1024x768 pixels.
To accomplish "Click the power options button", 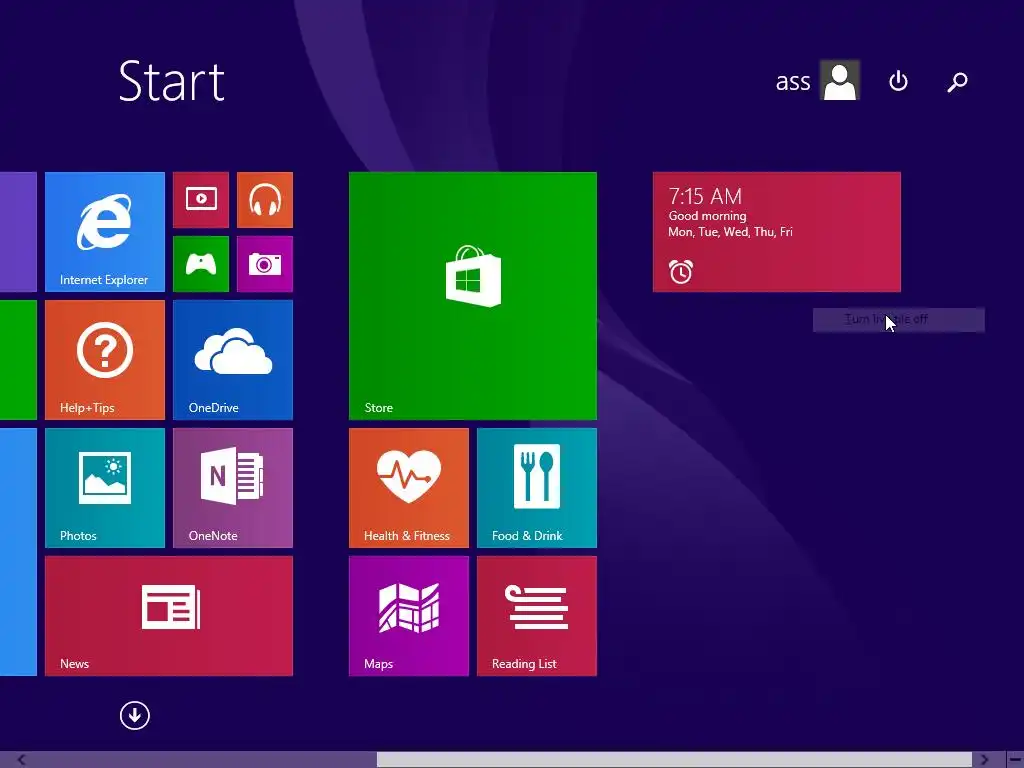I will (899, 81).
